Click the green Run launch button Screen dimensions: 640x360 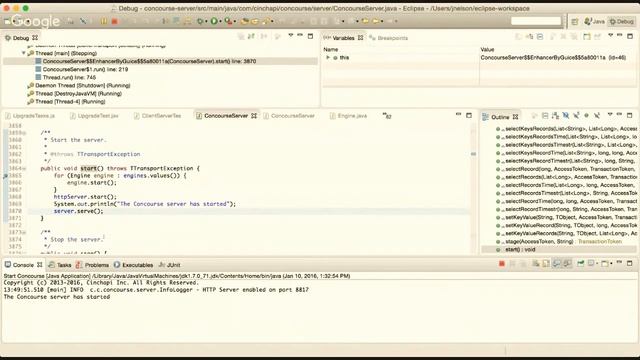click(214, 21)
